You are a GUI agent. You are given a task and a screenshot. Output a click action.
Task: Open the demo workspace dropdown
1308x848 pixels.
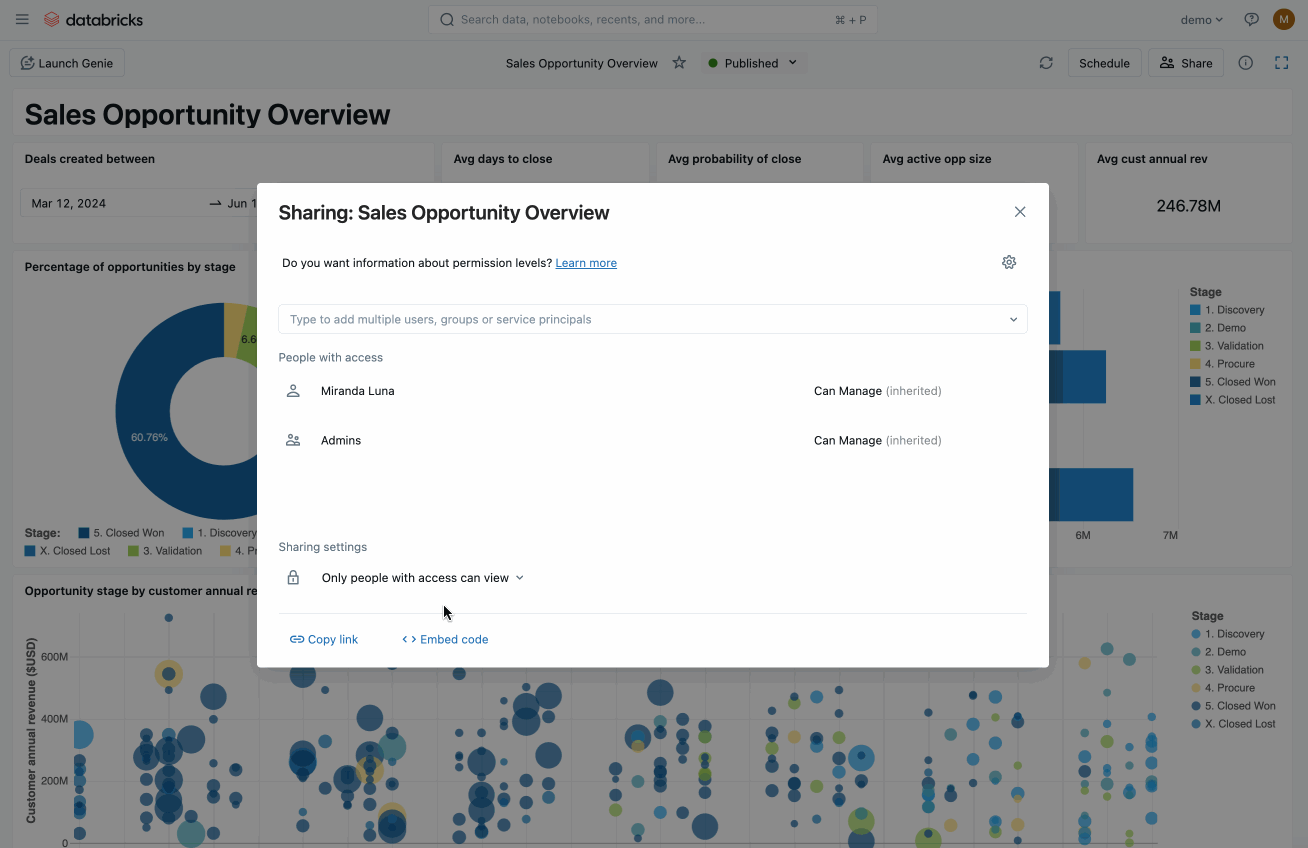coord(1201,19)
